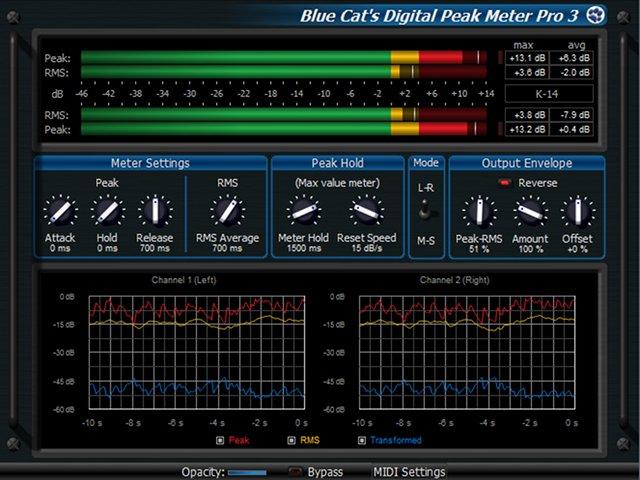Click the top Peak clip indicator LED

pos(500,58)
